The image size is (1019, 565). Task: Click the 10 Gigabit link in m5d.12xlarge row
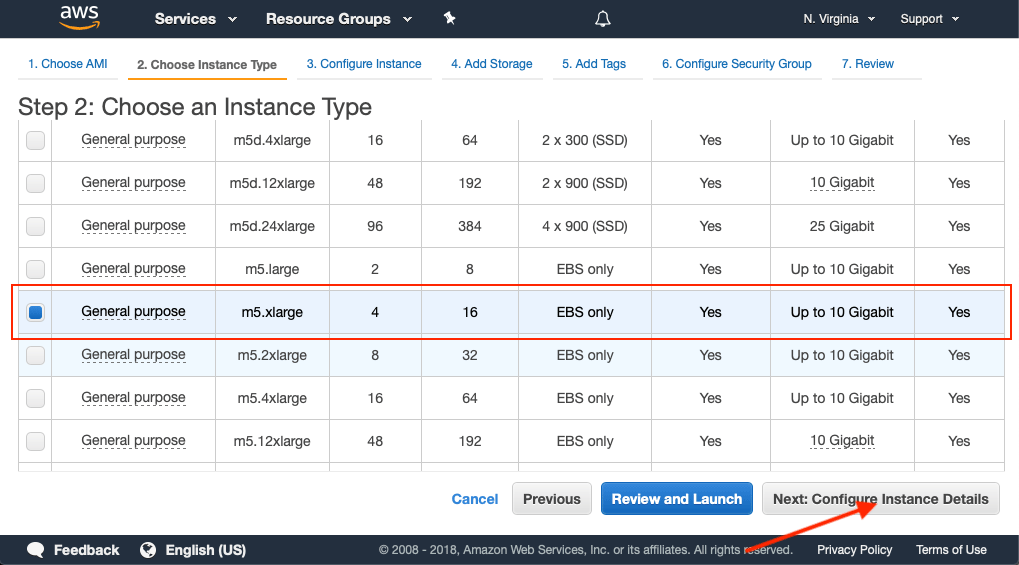tap(842, 183)
